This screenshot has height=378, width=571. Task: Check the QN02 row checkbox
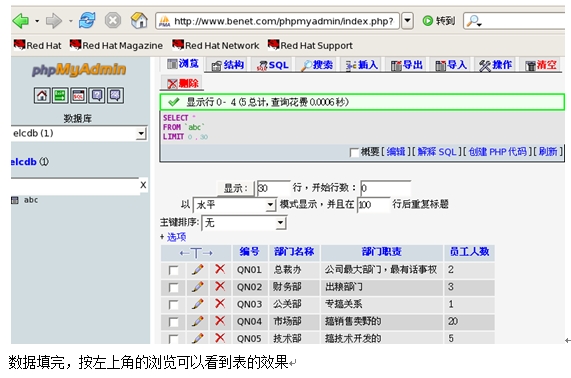pyautogui.click(x=174, y=288)
